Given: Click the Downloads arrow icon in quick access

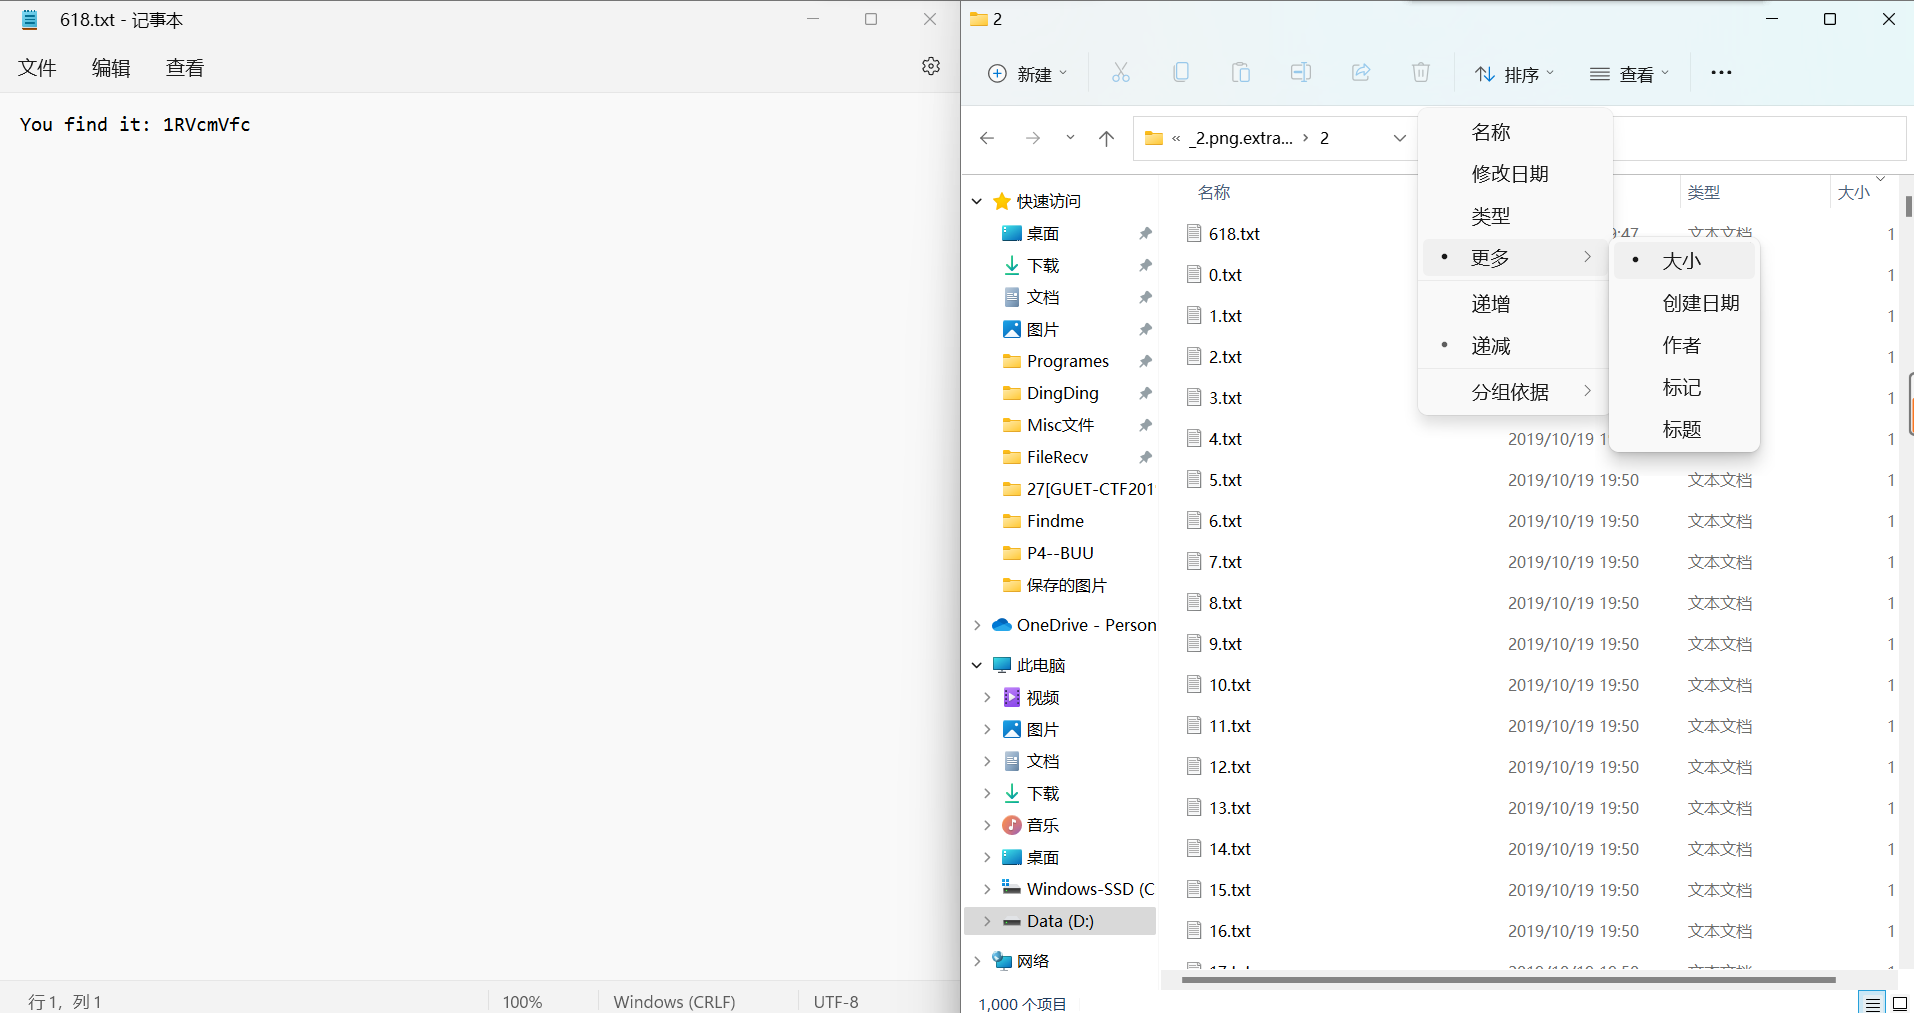Looking at the screenshot, I should click(1012, 265).
